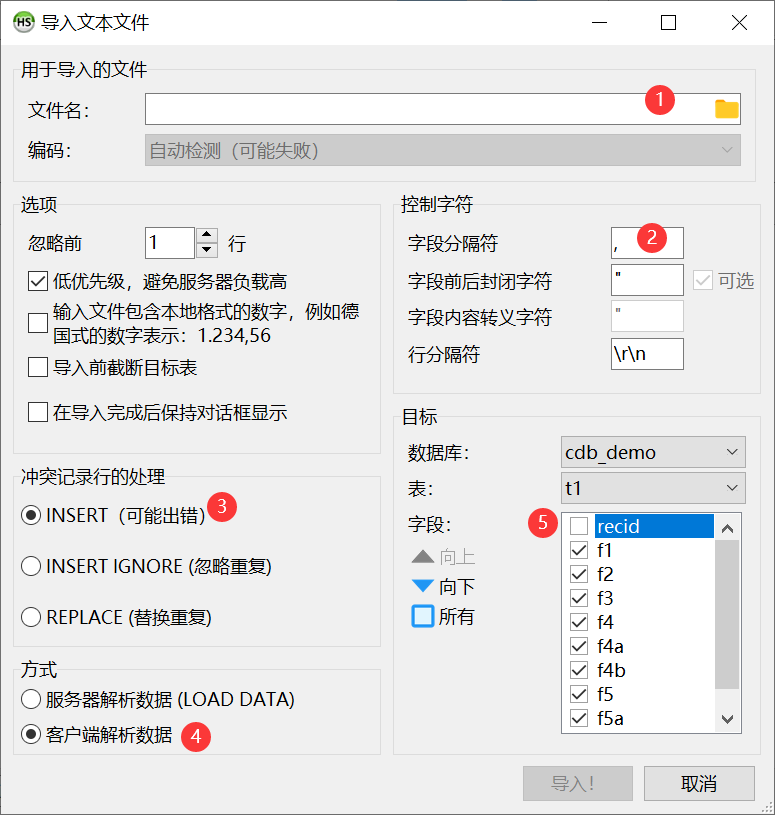Uncheck 低优先级，避免服务器负载高 option
775x815 pixels.
[38, 282]
